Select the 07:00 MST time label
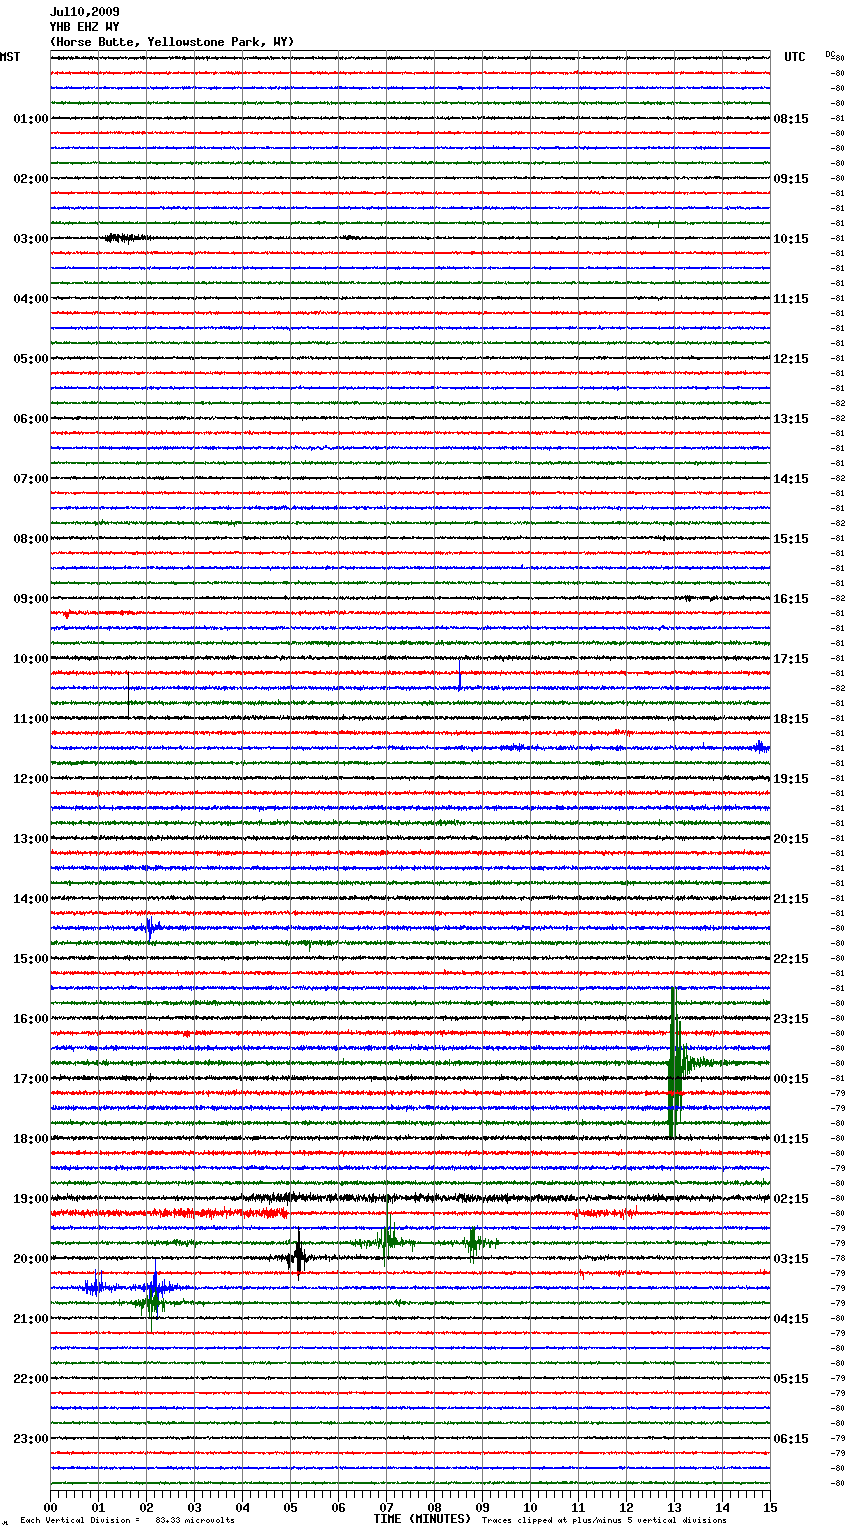 click(31, 479)
